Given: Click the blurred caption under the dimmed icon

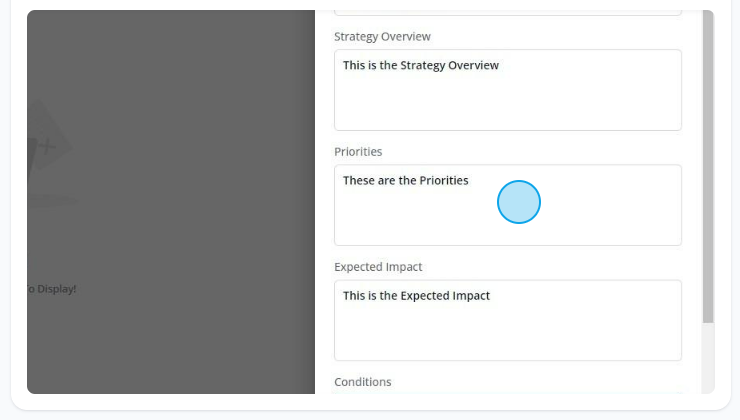Looking at the screenshot, I should 52,201.
